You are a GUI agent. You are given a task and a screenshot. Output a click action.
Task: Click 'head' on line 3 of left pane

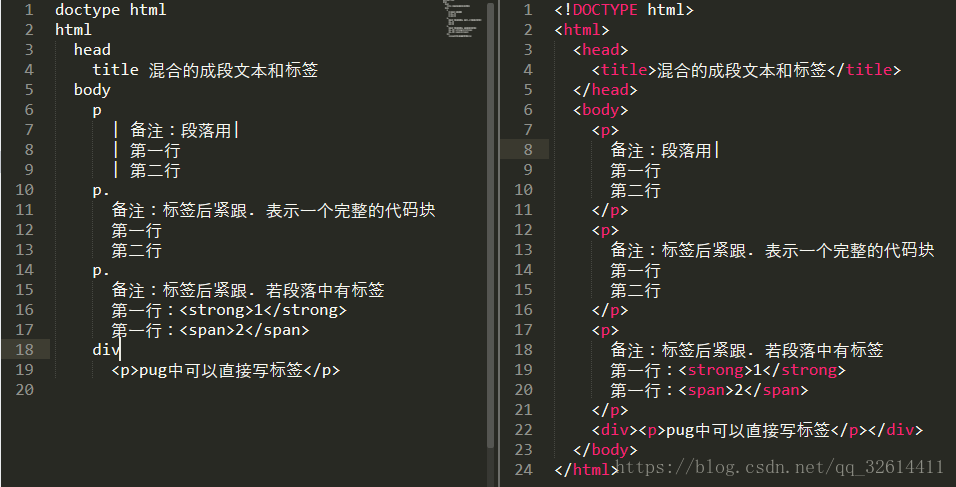(x=92, y=50)
